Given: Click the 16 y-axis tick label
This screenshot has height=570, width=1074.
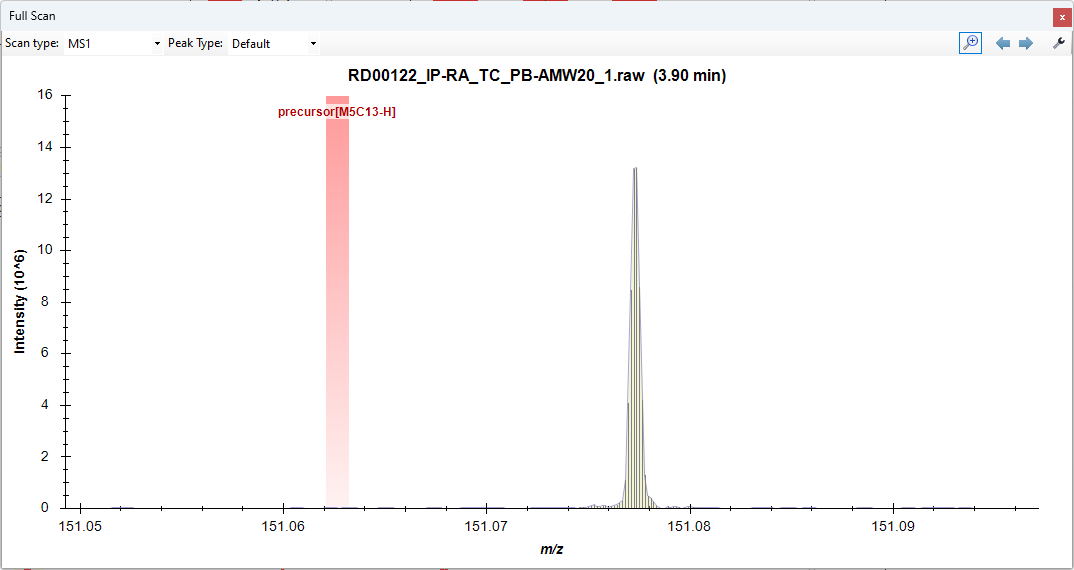Looking at the screenshot, I should tap(45, 96).
